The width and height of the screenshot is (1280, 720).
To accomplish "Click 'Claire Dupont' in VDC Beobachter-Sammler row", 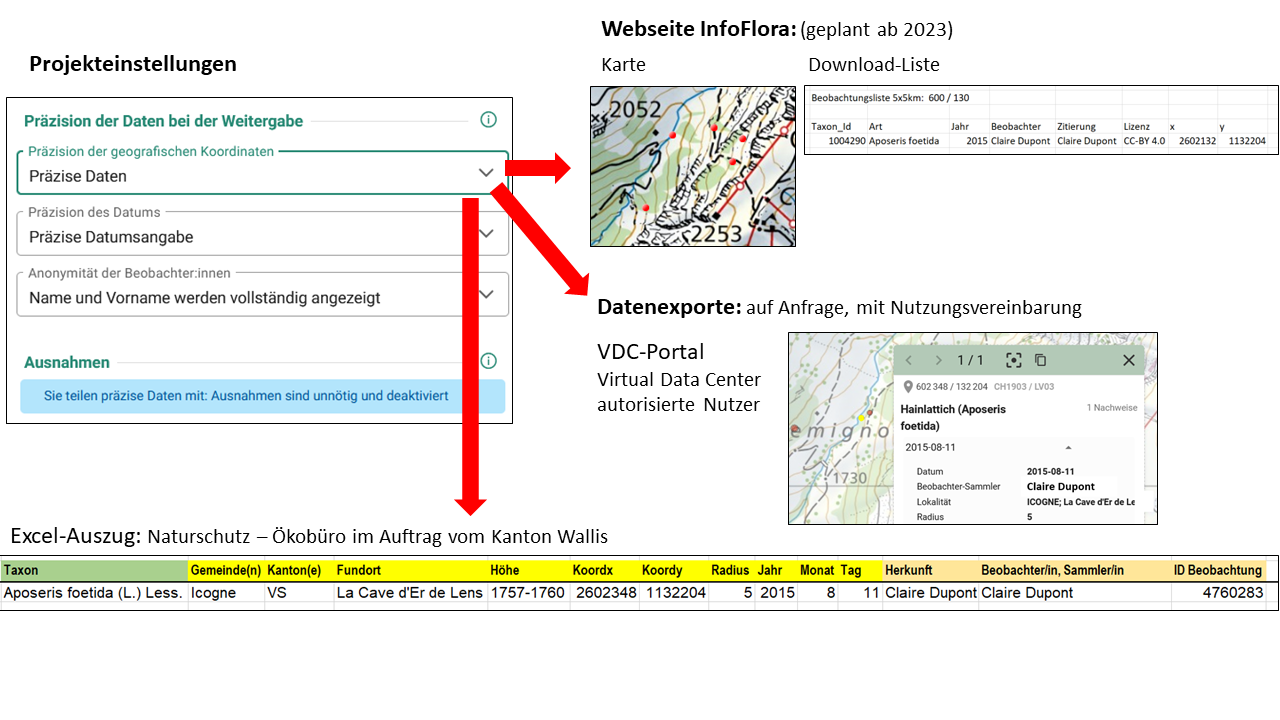I will coord(1061,487).
